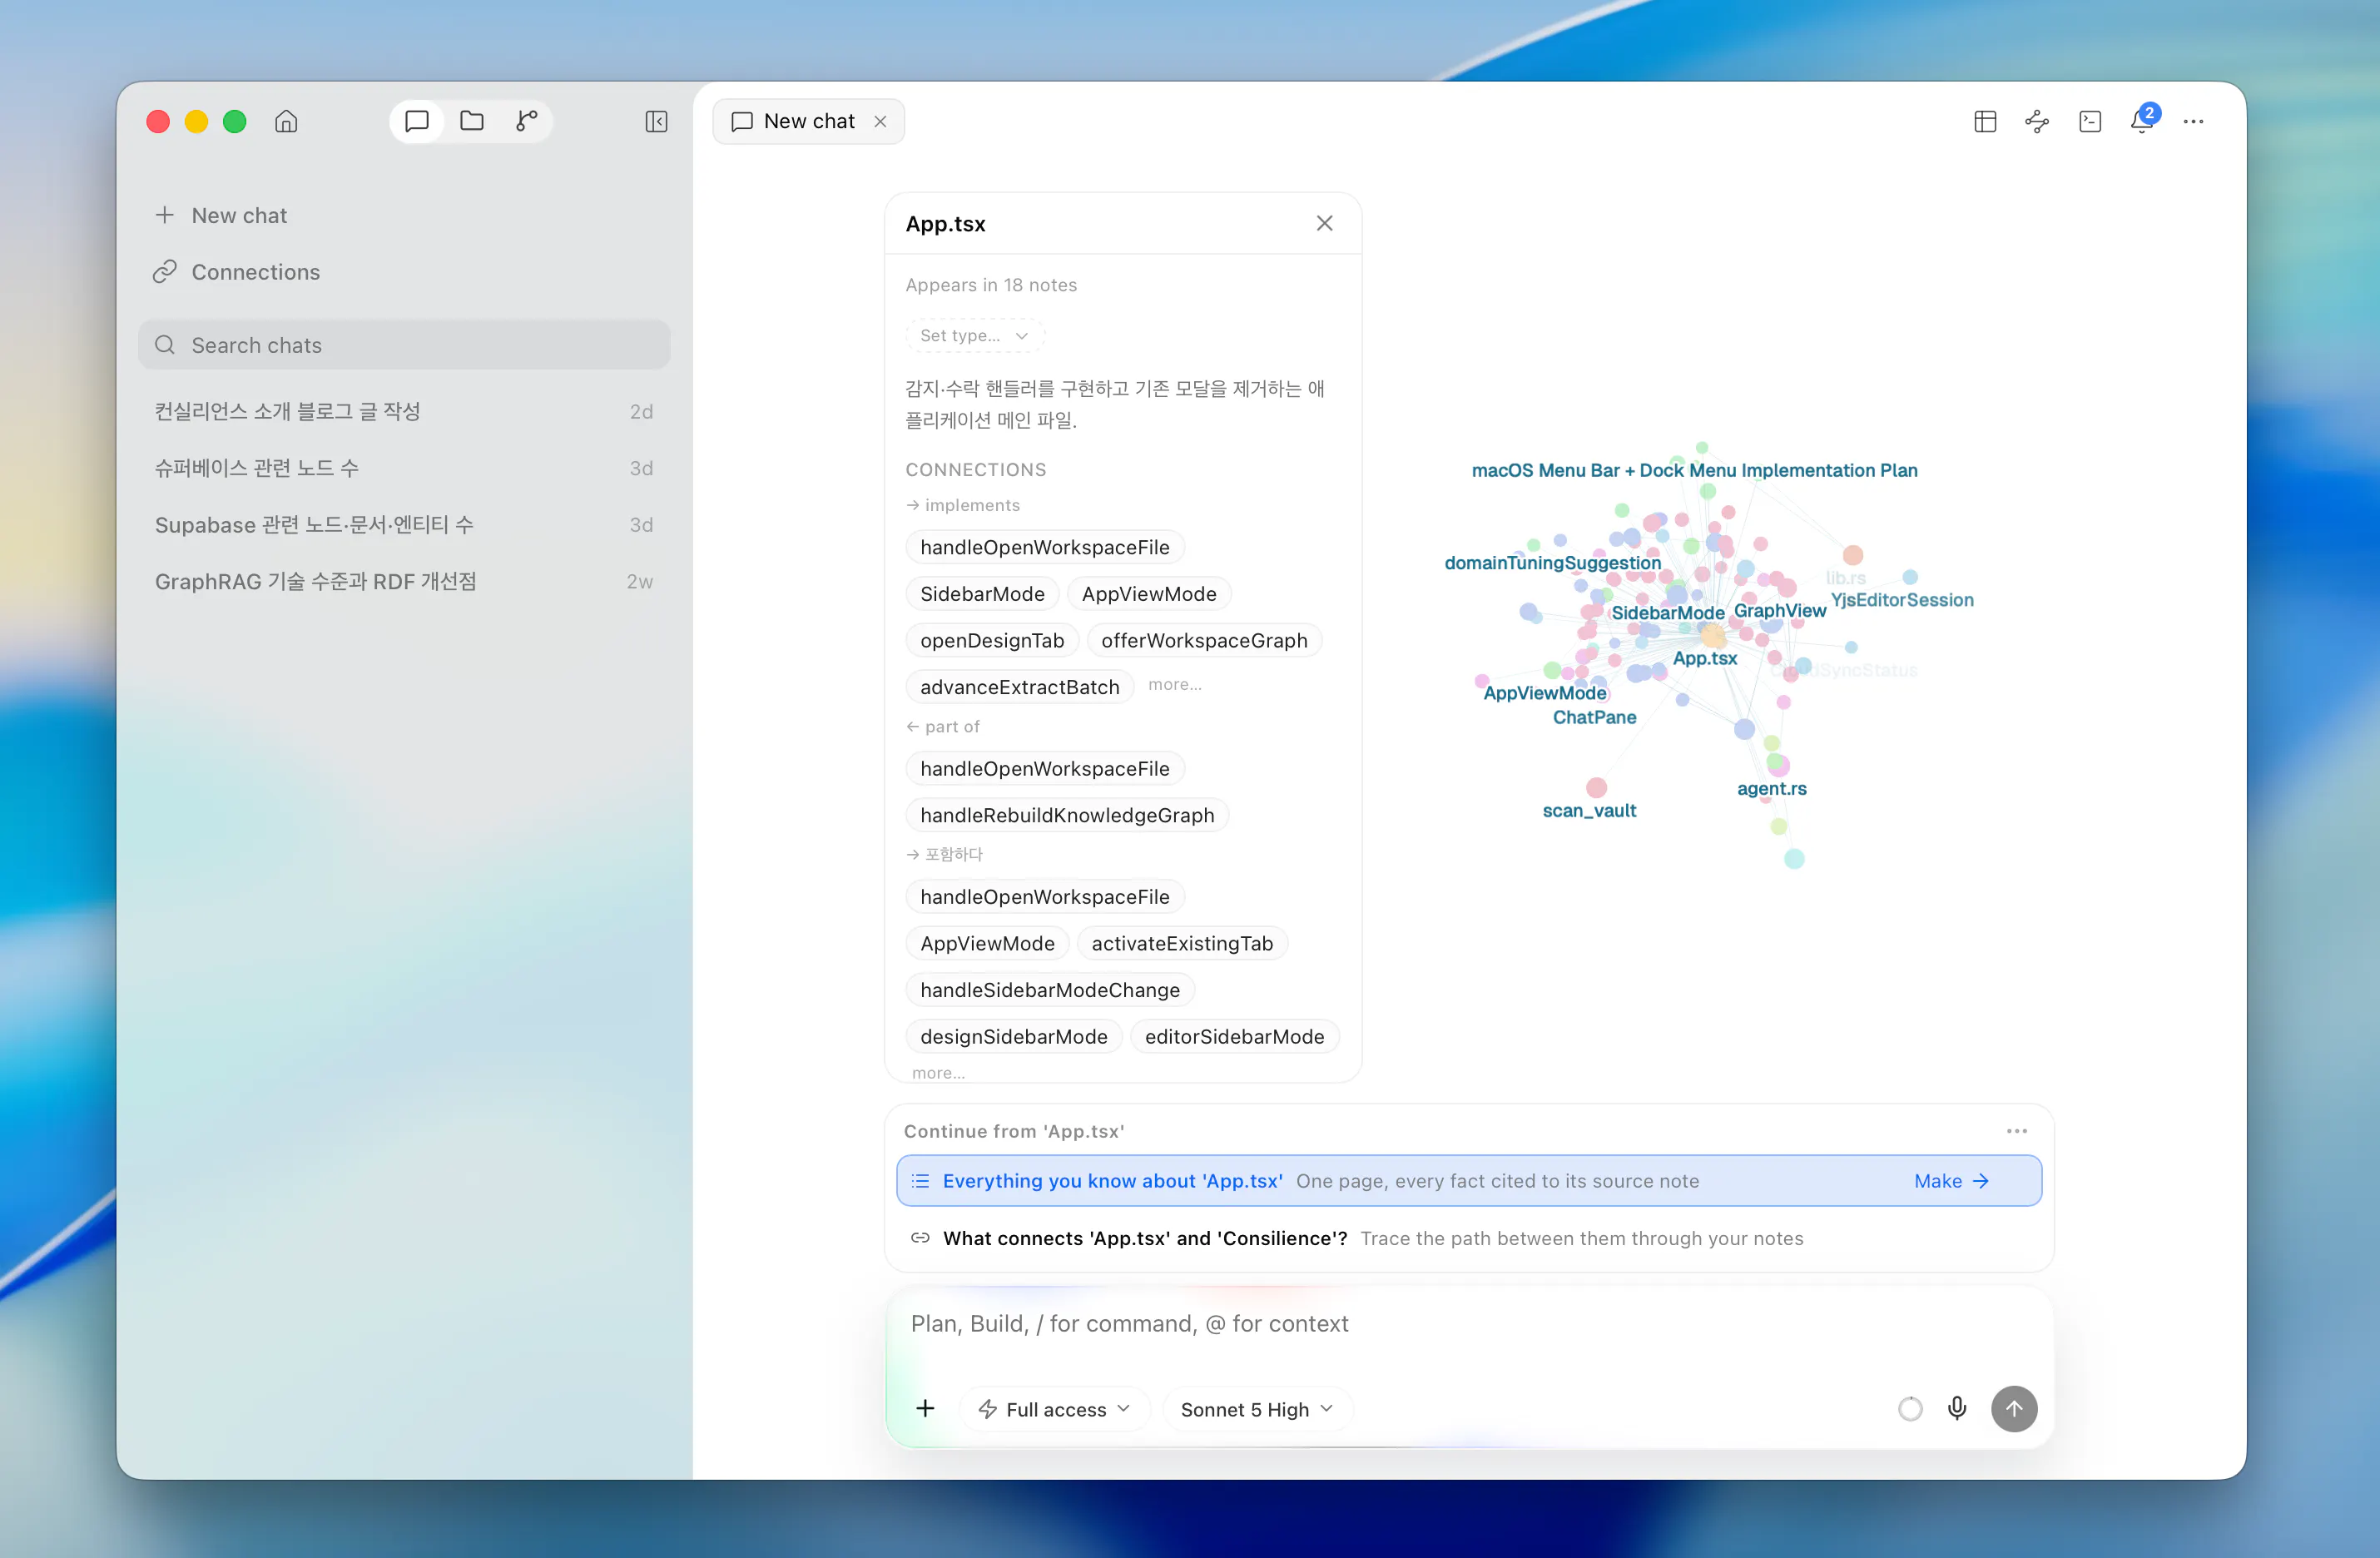
Task: Click AppViewMode chip under implements
Action: [x=1149, y=594]
